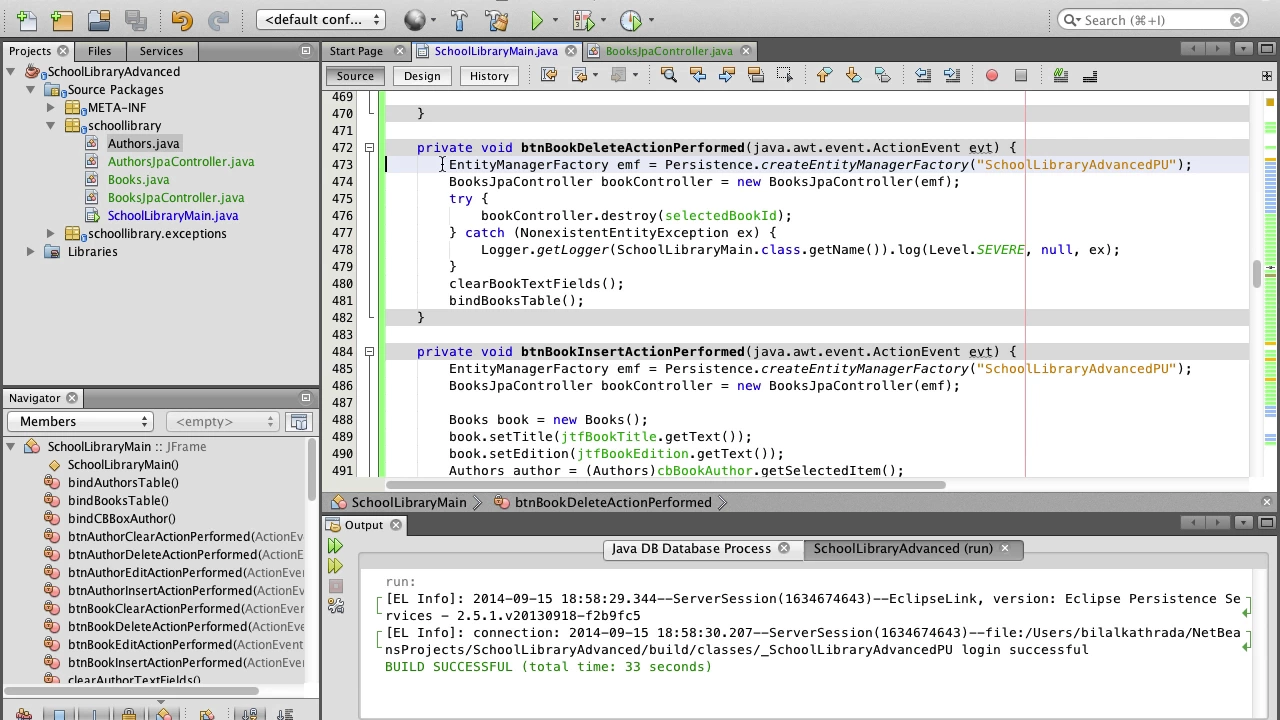Open the Profile Project dropdown arrow

[x=650, y=20]
